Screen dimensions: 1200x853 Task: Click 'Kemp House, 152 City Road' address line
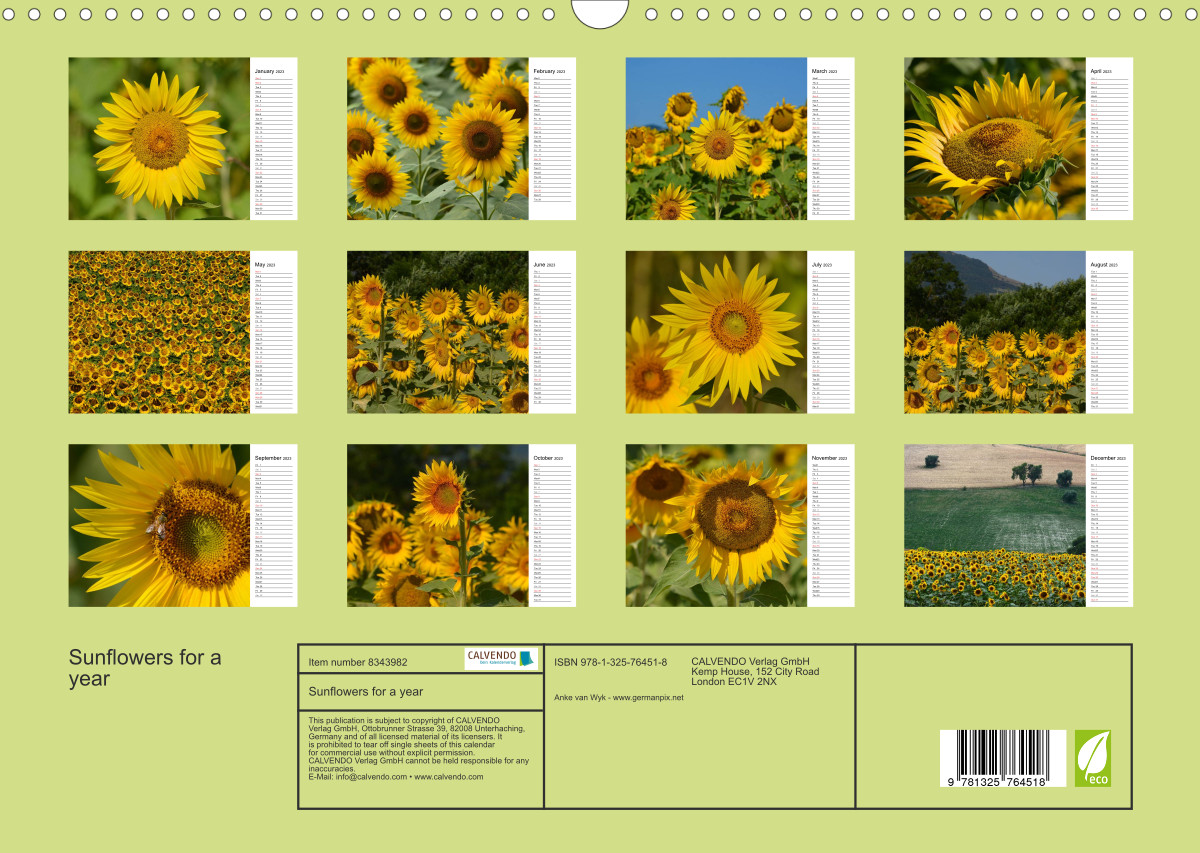pyautogui.click(x=755, y=672)
